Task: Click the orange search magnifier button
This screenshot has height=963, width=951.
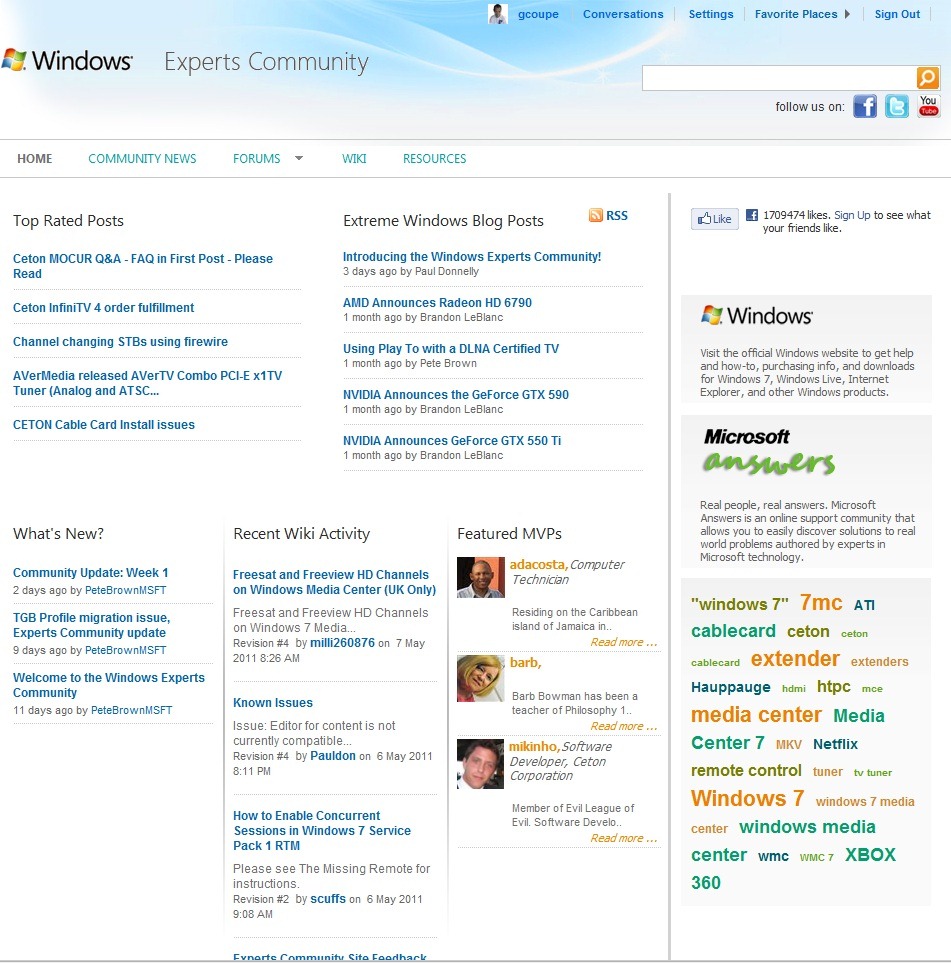Action: pyautogui.click(x=927, y=78)
